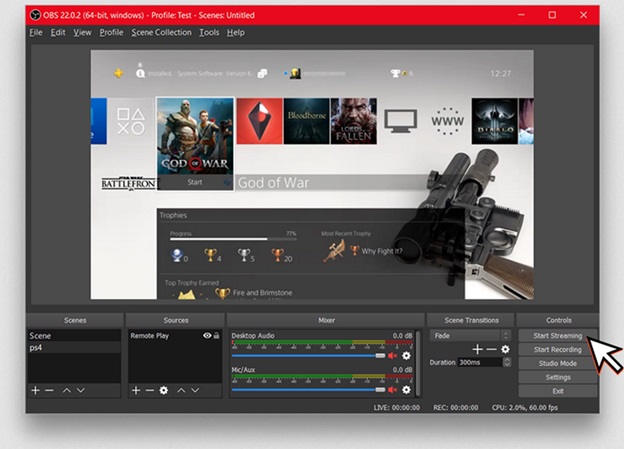
Task: Open the File menu
Action: click(36, 33)
